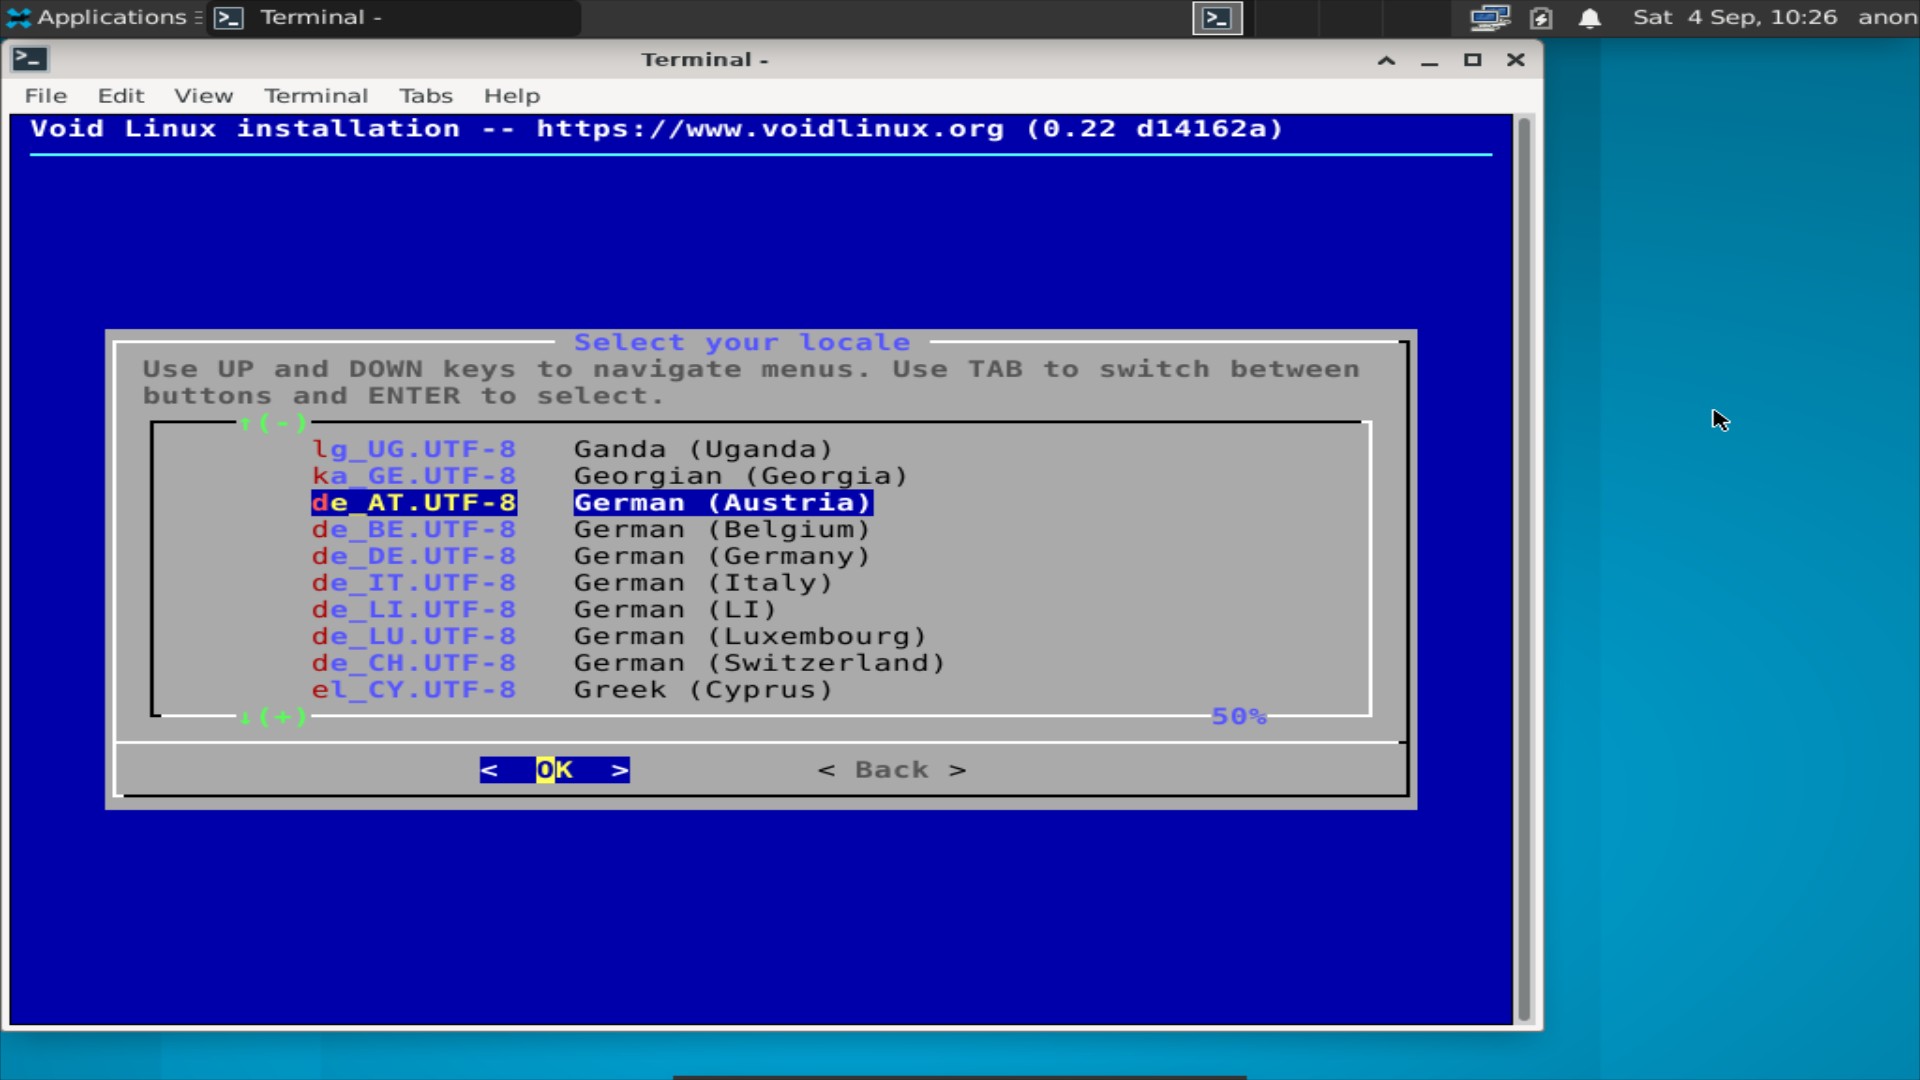Click the battery status tray icon
Screen dimensions: 1920x1080
click(1541, 17)
